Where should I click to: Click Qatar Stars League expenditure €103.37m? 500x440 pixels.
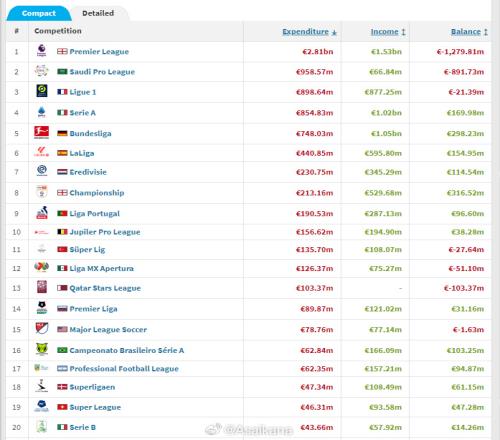314,288
